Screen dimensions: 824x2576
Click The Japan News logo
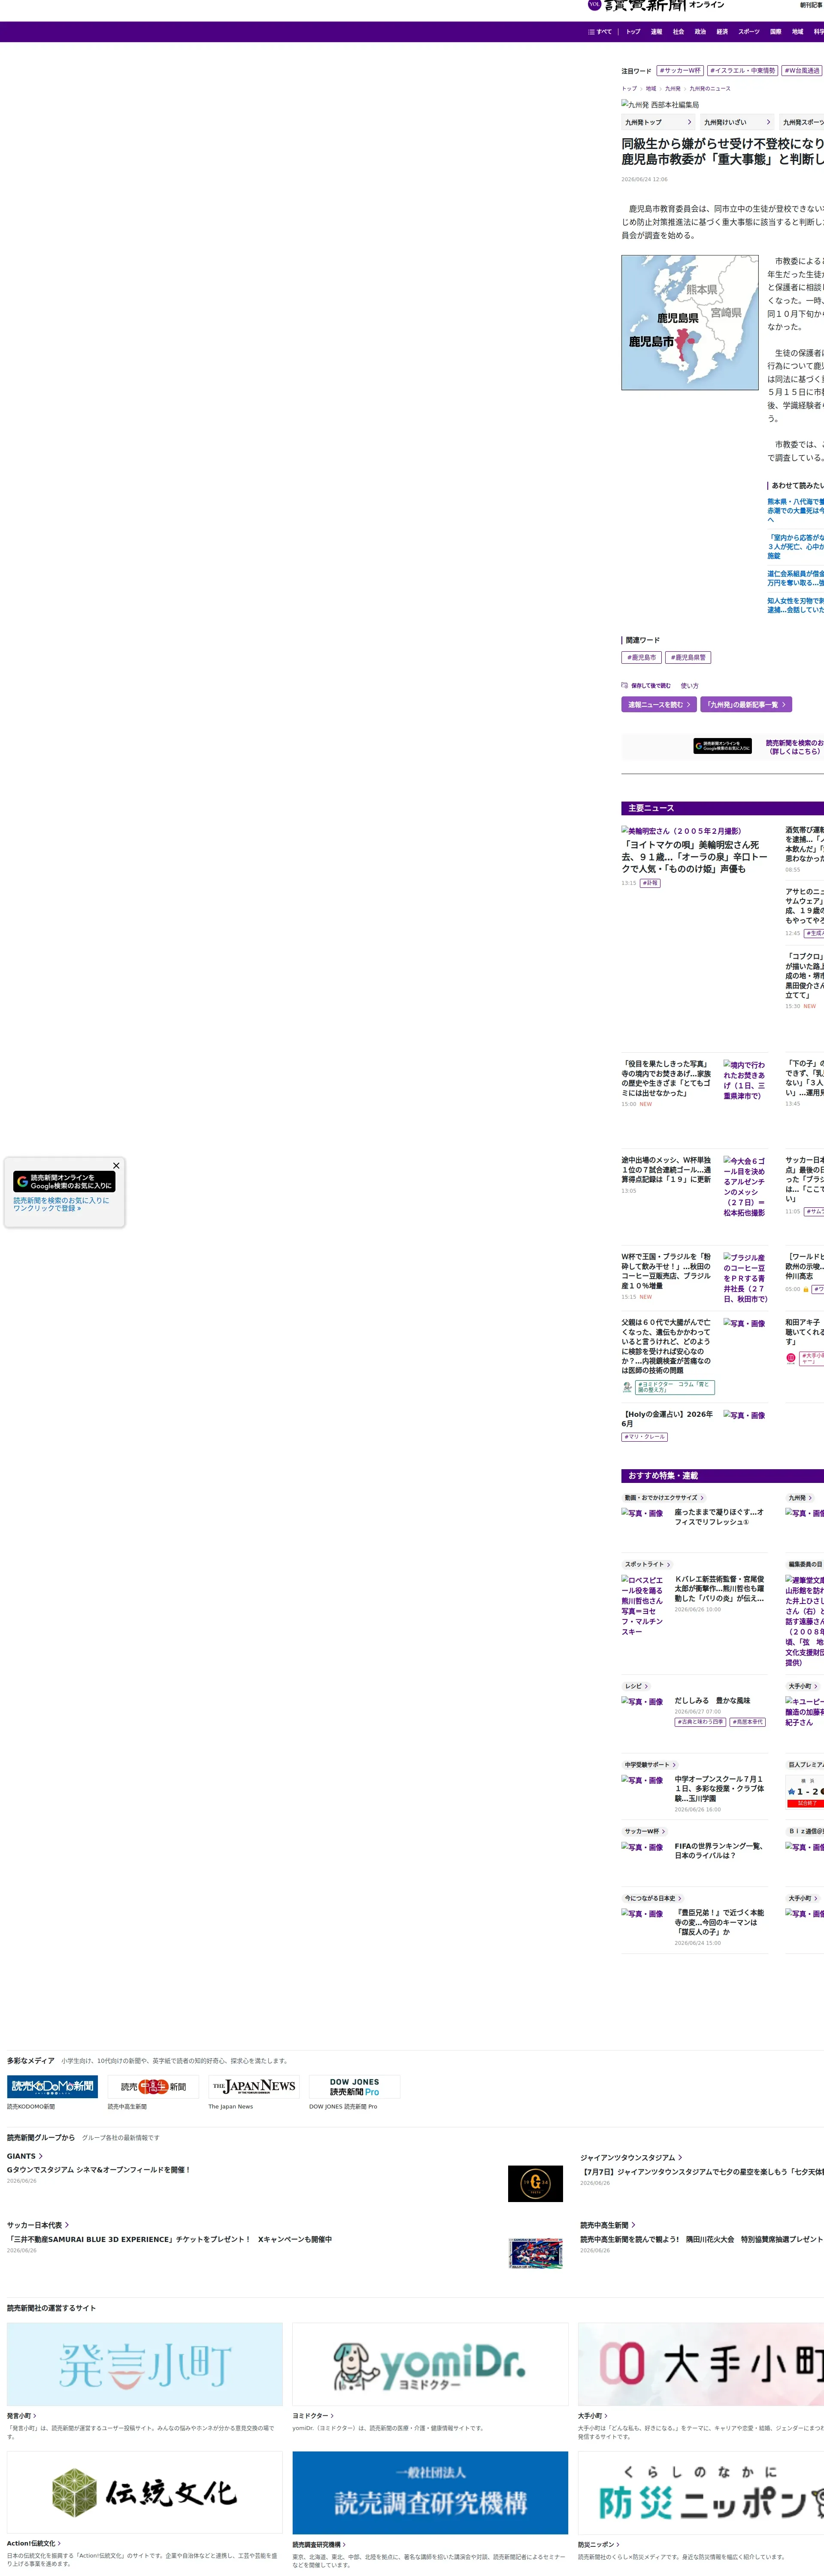(254, 2087)
